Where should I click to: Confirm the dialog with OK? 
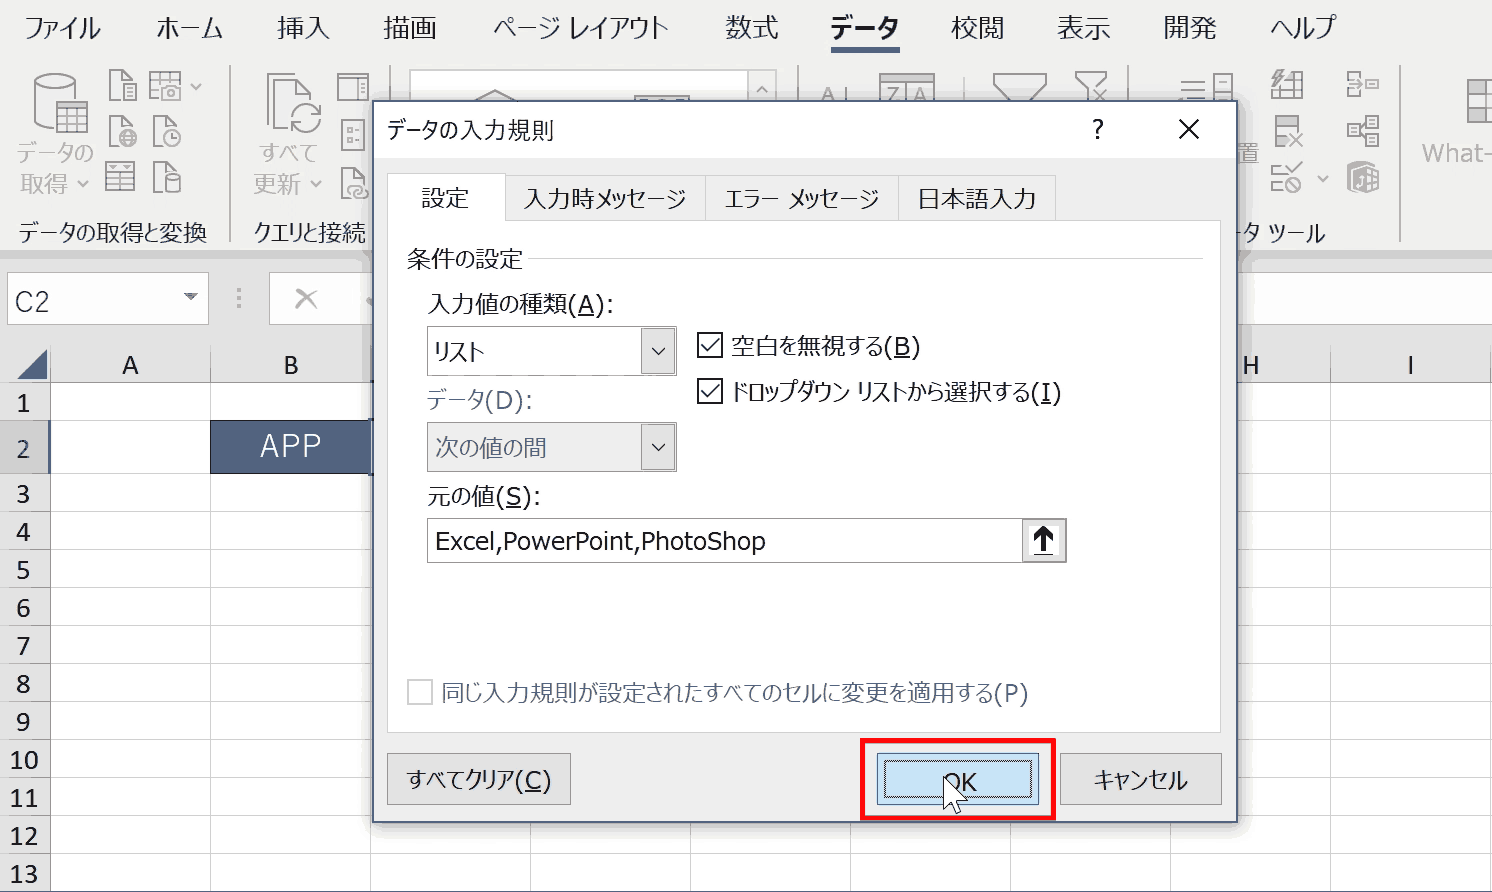click(958, 780)
